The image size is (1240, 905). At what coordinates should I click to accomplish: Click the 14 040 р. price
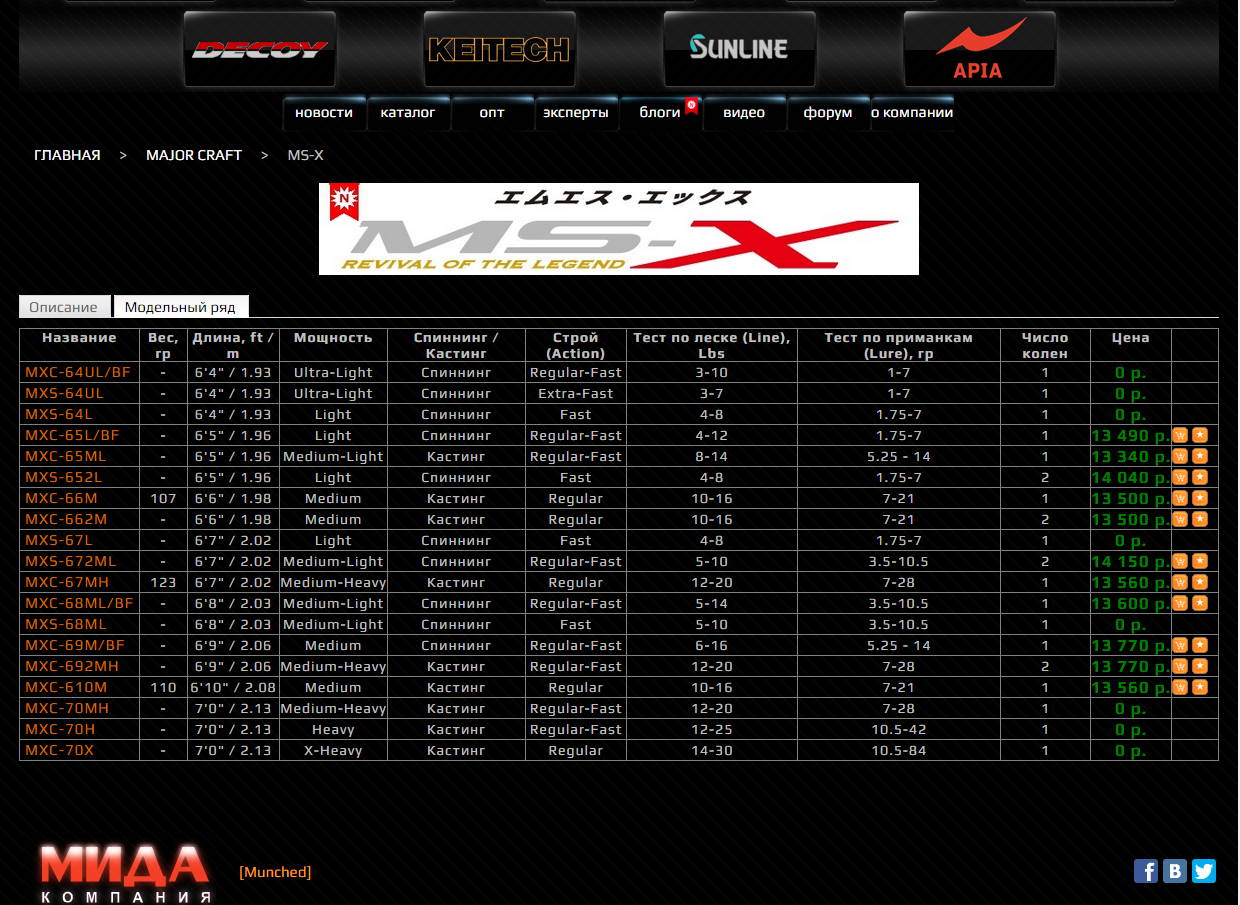pos(1131,477)
